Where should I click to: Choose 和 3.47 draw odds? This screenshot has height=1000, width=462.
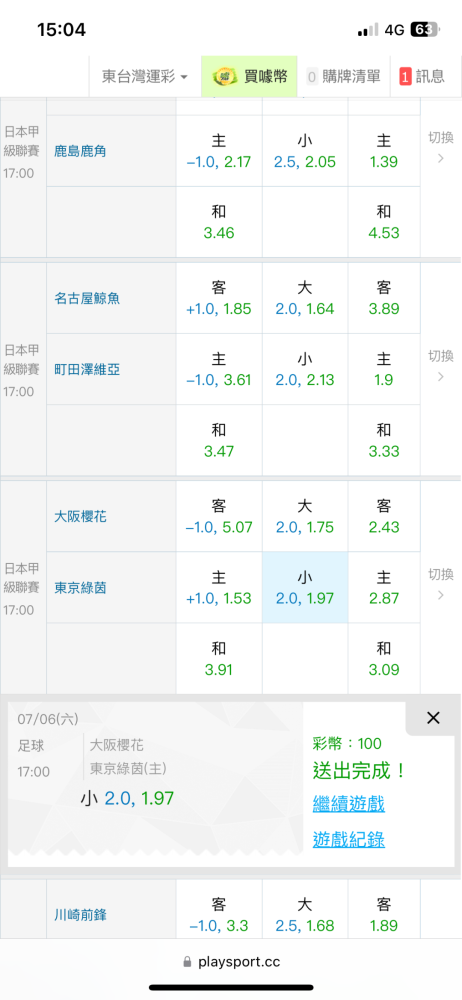(219, 441)
